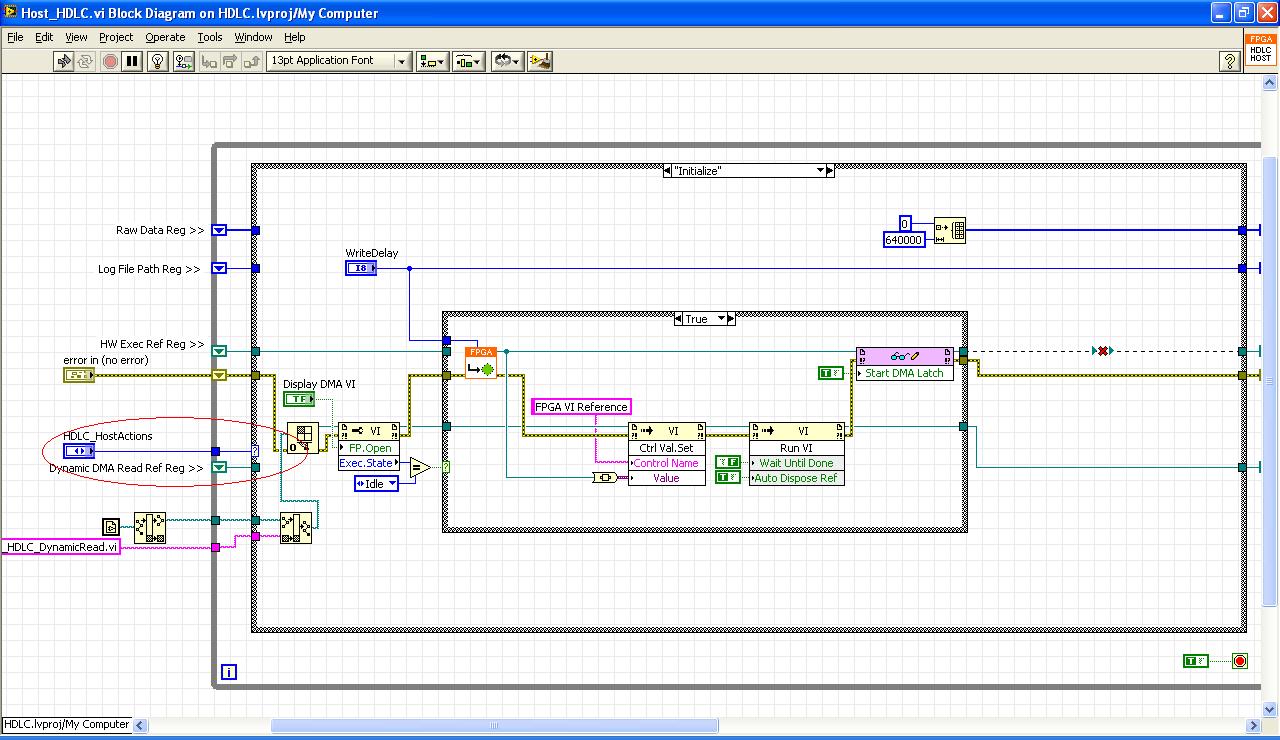Pause execution with the Pause button
Viewport: 1280px width, 740px height.
[x=132, y=61]
